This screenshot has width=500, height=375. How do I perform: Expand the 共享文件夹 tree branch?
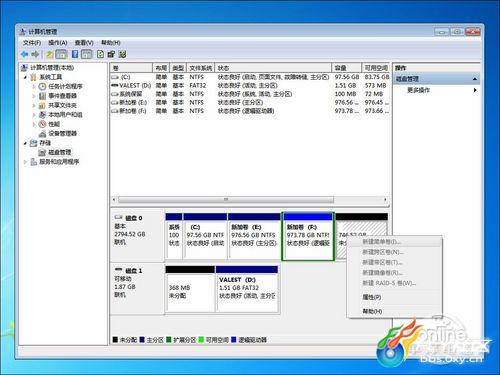[x=34, y=105]
